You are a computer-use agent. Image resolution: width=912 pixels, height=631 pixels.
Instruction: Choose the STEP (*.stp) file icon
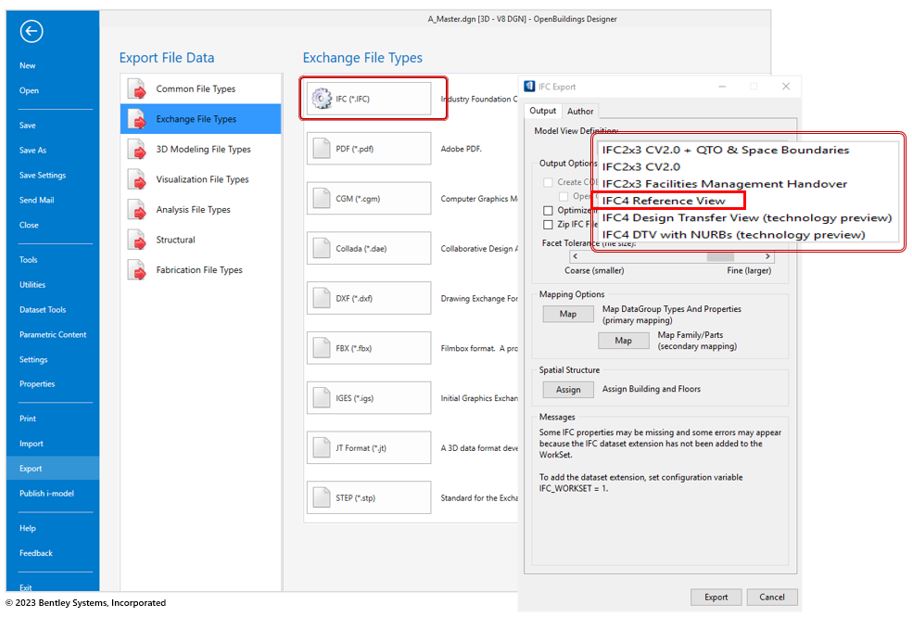pyautogui.click(x=322, y=497)
